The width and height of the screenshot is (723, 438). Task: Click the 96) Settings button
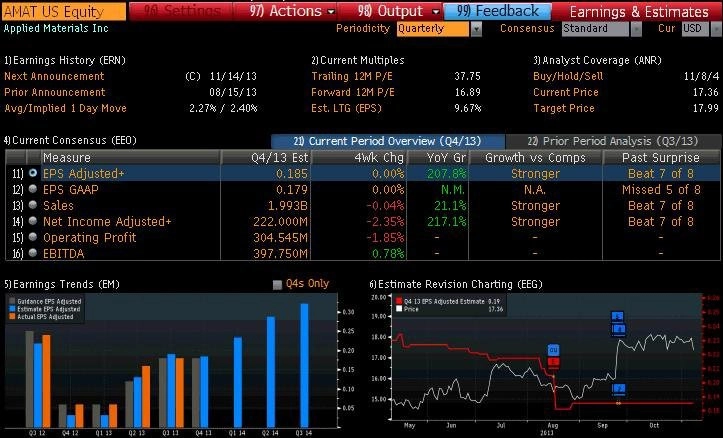[x=181, y=11]
